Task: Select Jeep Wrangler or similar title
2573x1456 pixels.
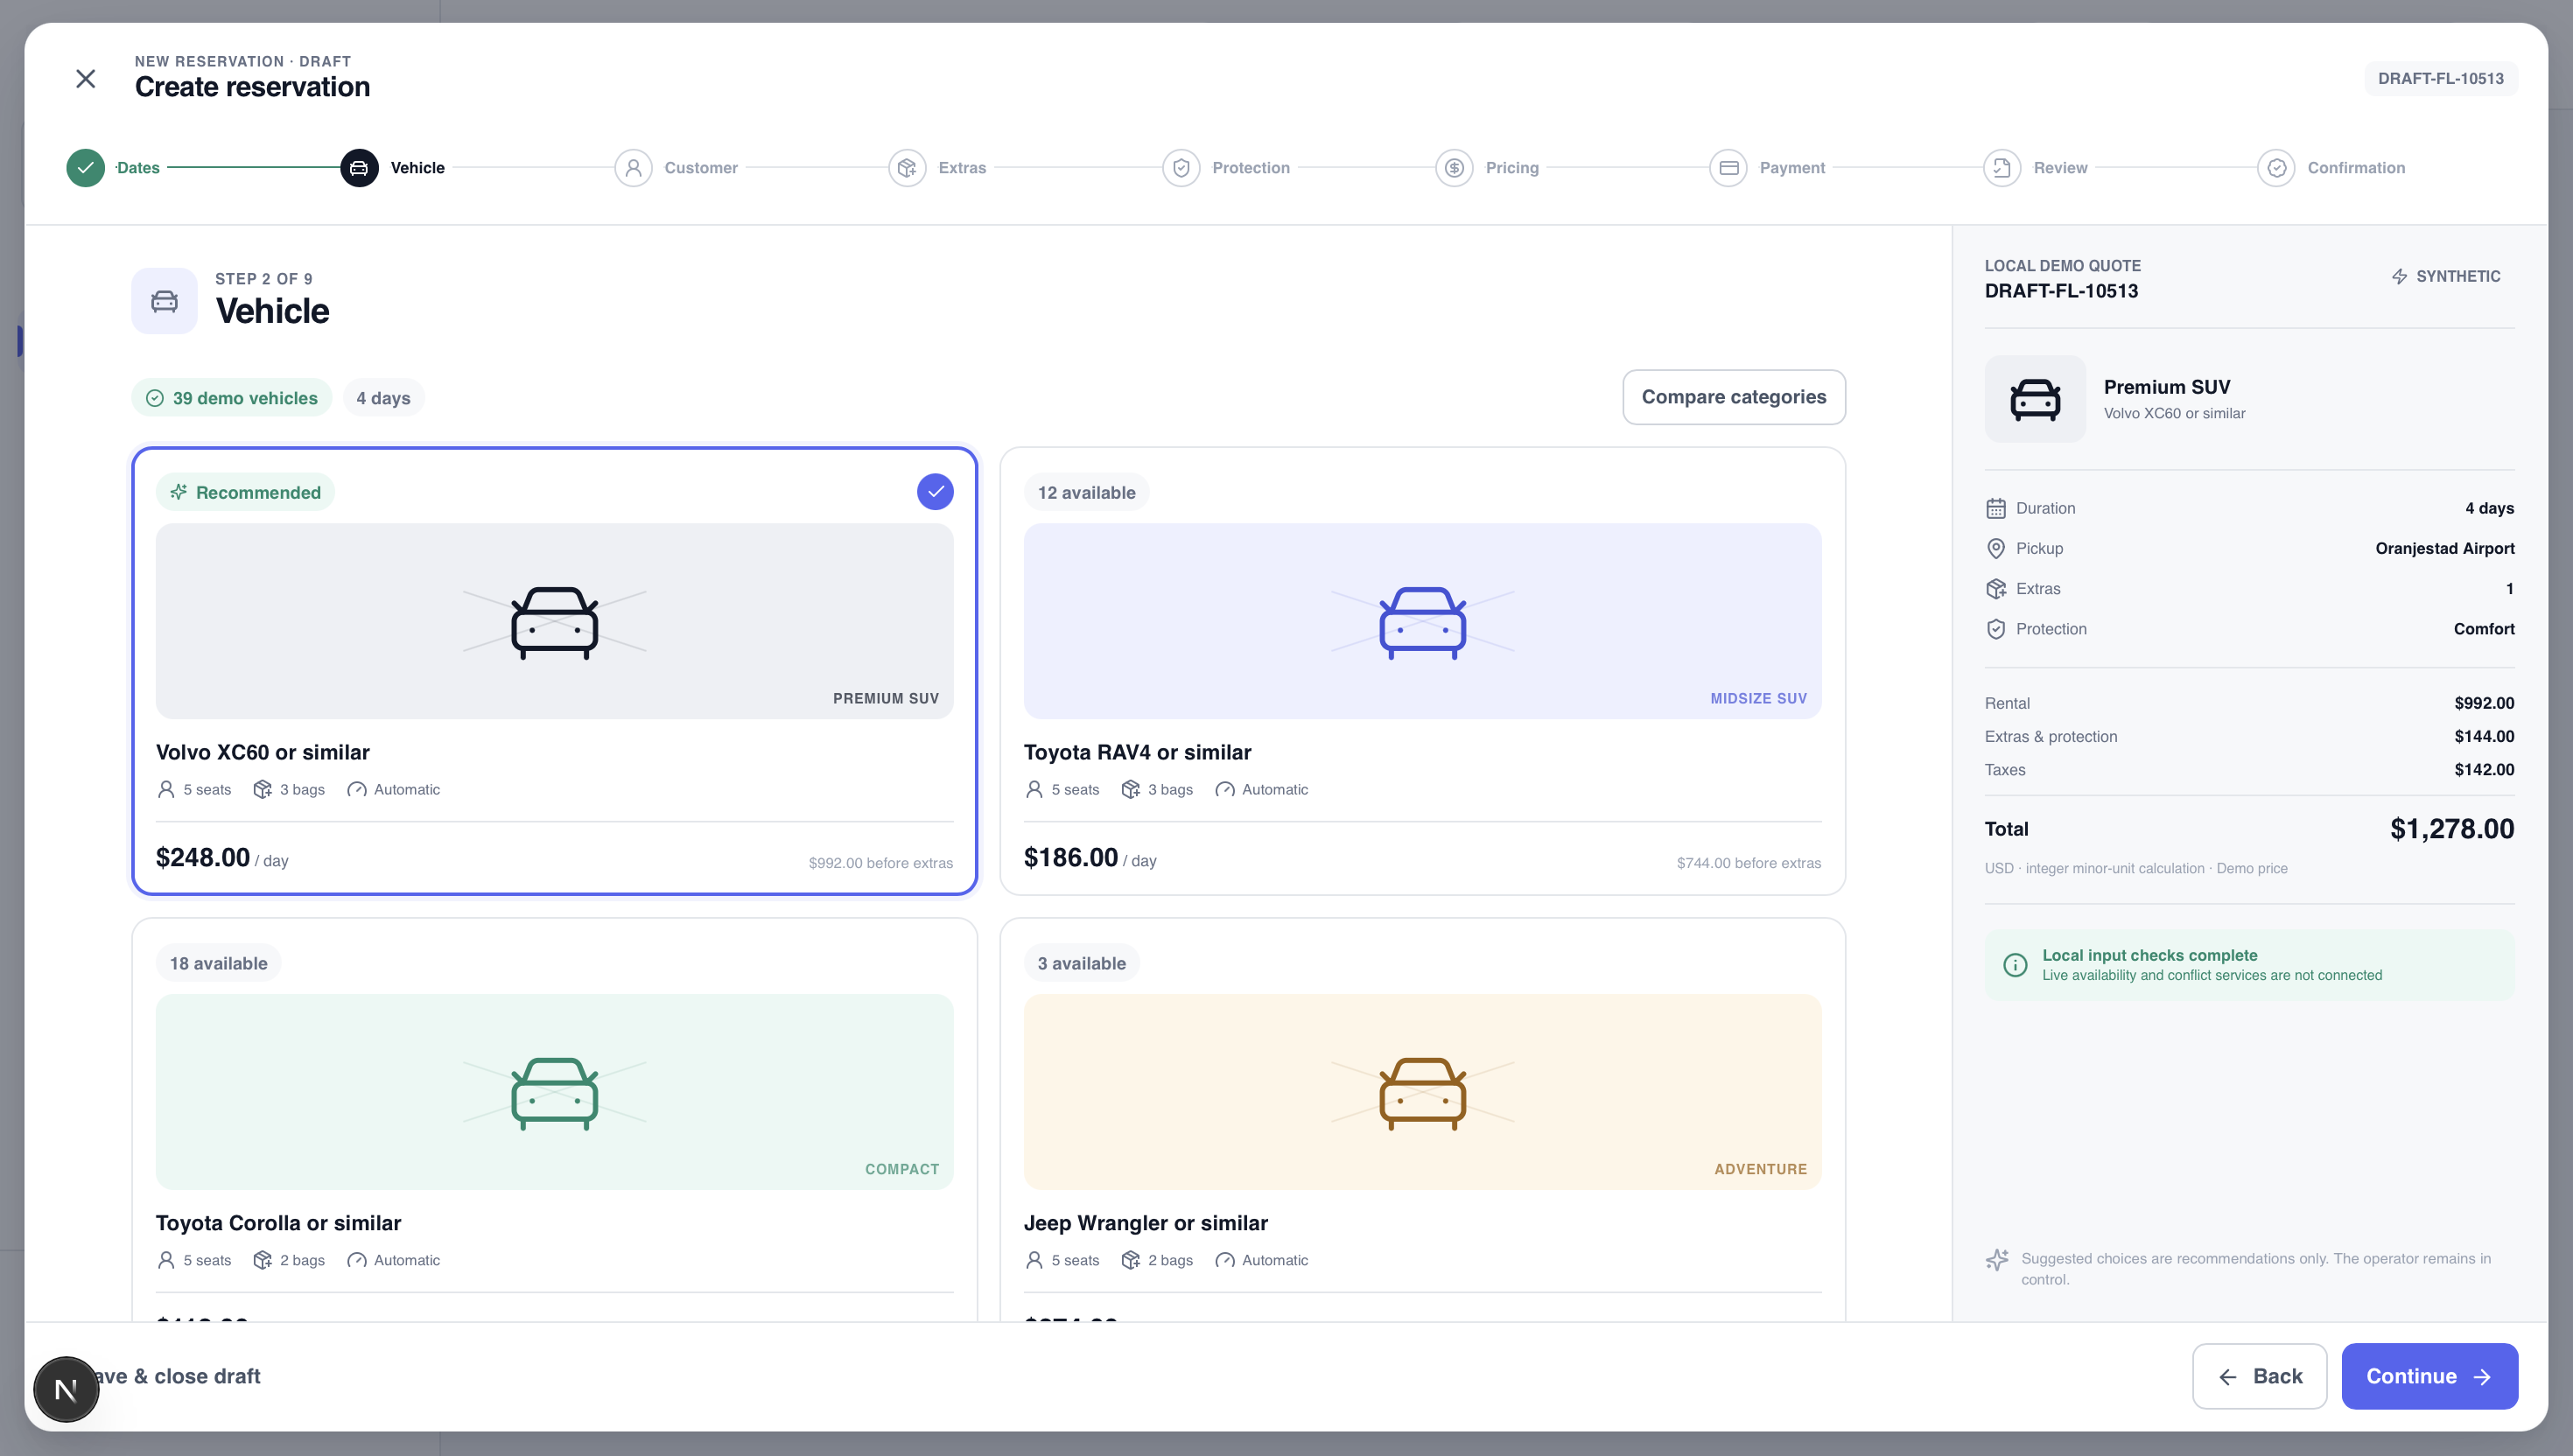Action: pyautogui.click(x=1145, y=1223)
